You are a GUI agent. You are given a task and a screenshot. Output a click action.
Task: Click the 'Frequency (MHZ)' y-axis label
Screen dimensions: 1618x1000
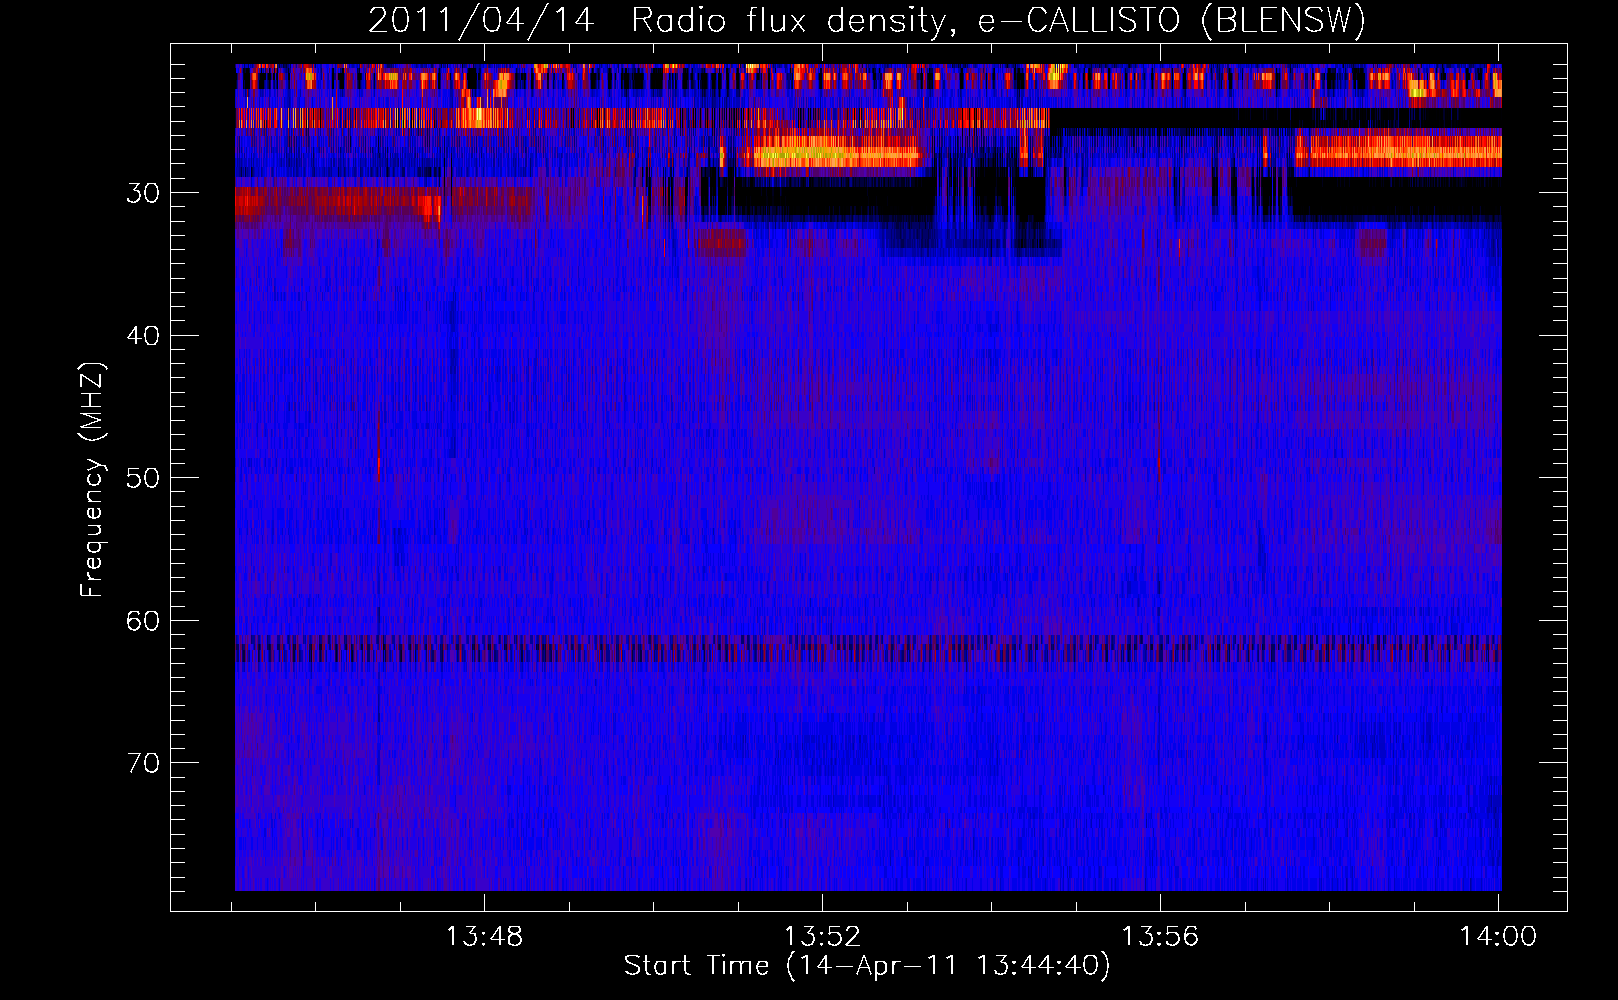92,480
